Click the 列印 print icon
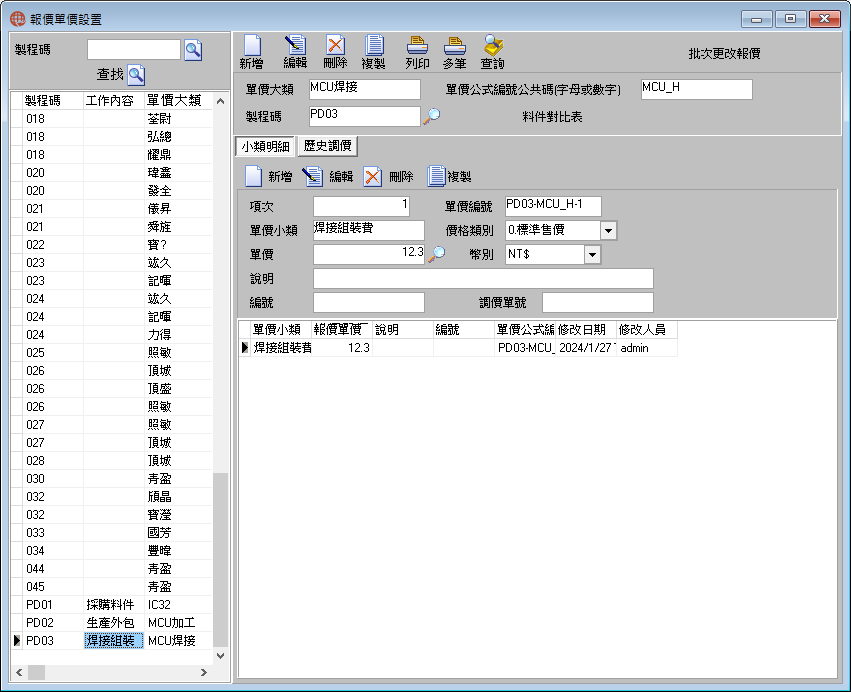 tap(417, 46)
